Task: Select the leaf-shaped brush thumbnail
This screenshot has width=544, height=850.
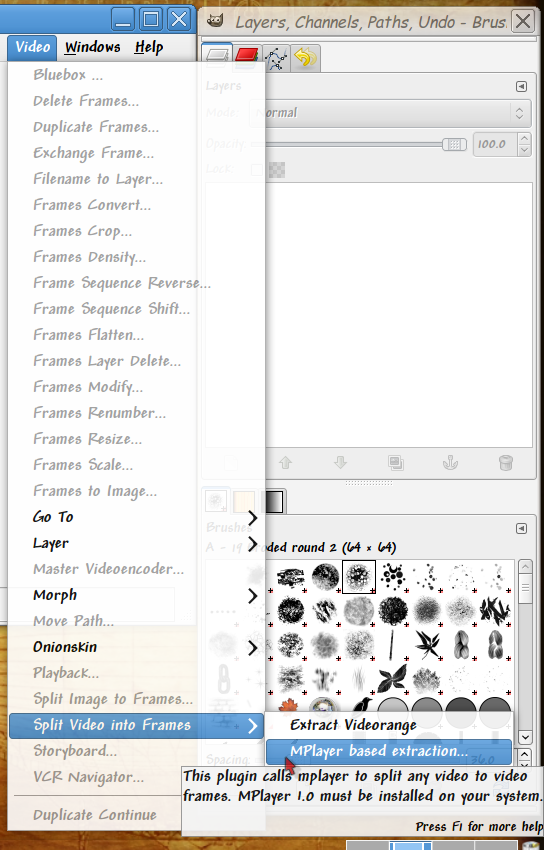Action: pyautogui.click(x=427, y=644)
